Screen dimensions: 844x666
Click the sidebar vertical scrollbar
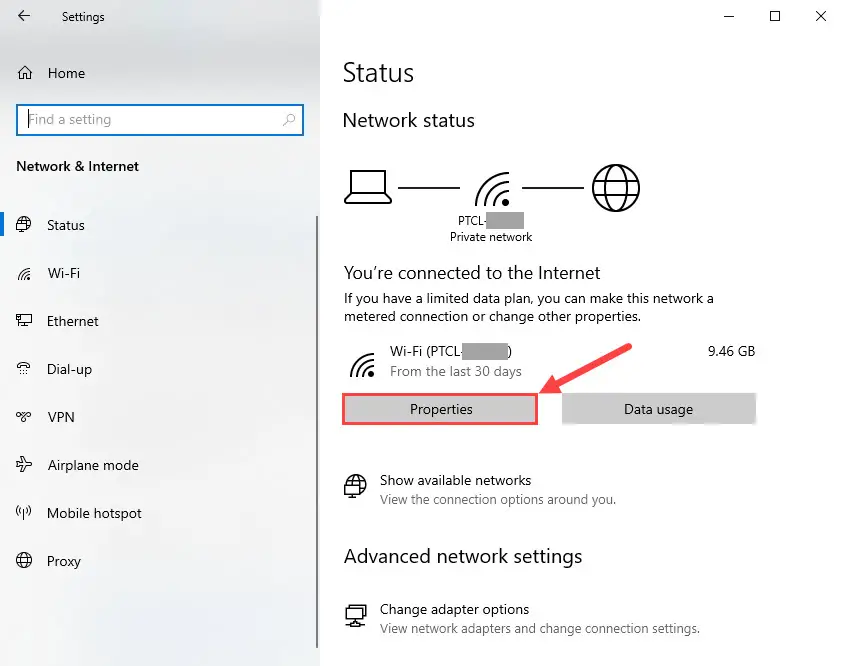tap(317, 432)
